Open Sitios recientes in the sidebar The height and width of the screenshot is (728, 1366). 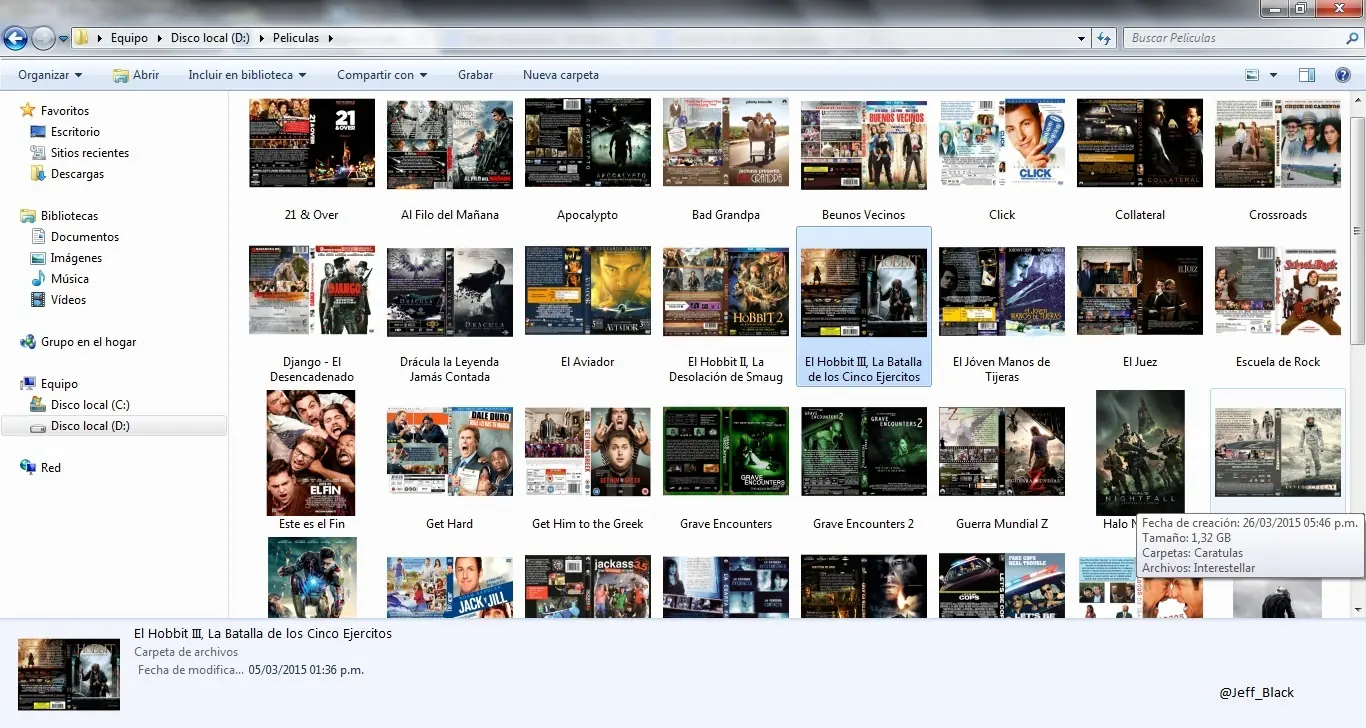tap(90, 153)
